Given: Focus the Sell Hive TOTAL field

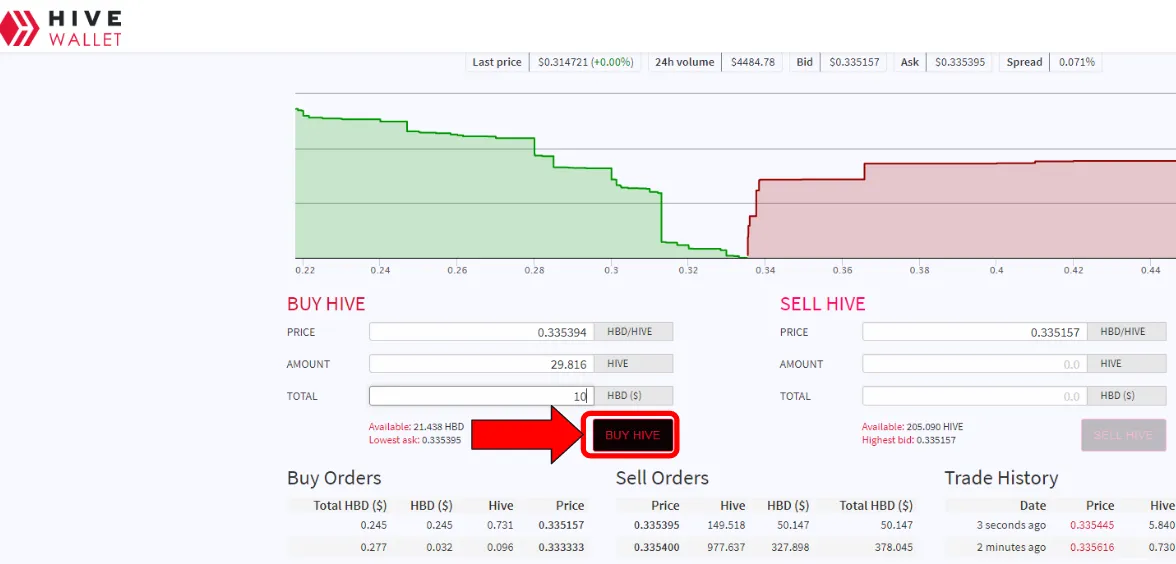Looking at the screenshot, I should 974,396.
